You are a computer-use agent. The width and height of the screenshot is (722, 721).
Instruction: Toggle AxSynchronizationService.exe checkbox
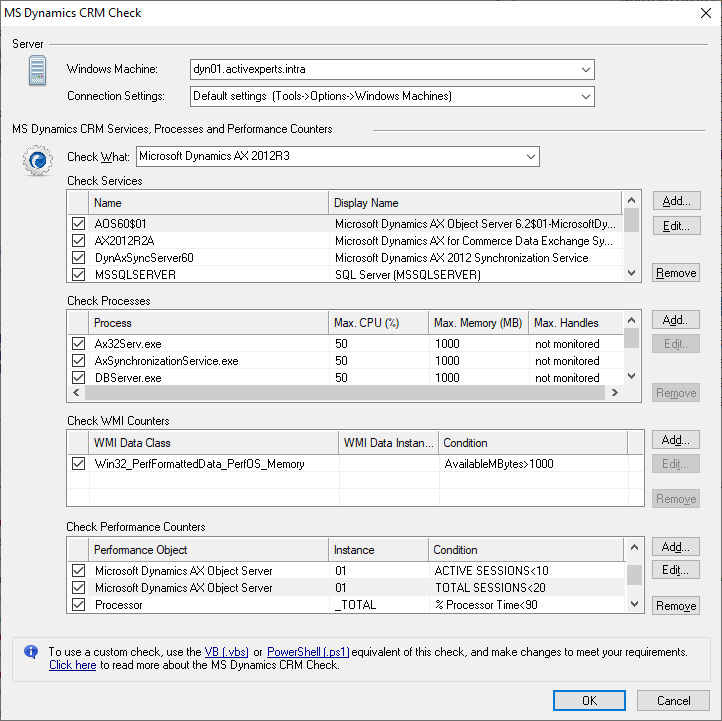[x=78, y=361]
